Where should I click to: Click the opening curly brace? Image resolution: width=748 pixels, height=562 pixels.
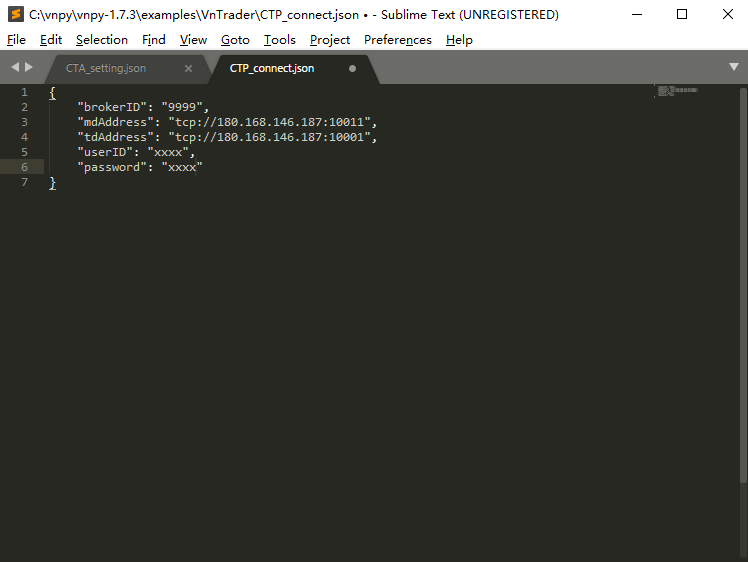[52, 93]
